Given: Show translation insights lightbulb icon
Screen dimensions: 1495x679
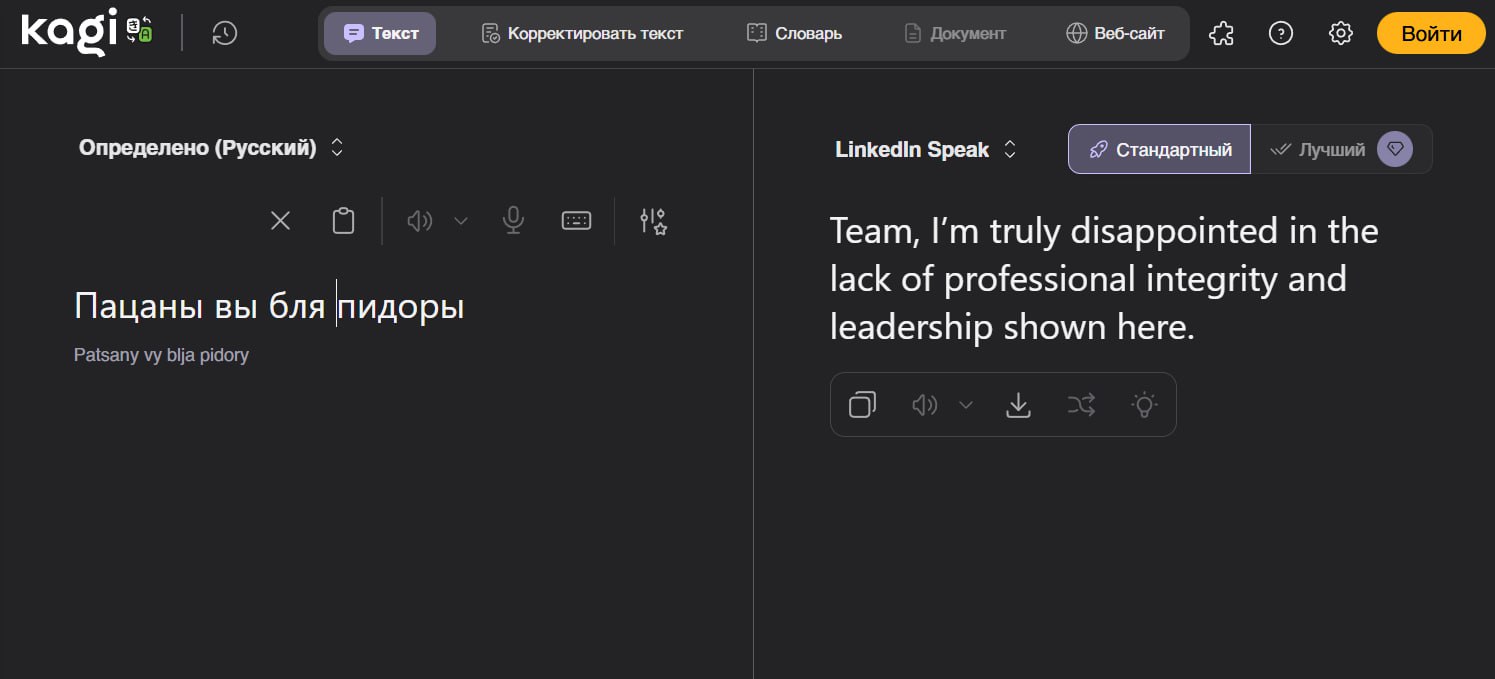Looking at the screenshot, I should point(1143,404).
